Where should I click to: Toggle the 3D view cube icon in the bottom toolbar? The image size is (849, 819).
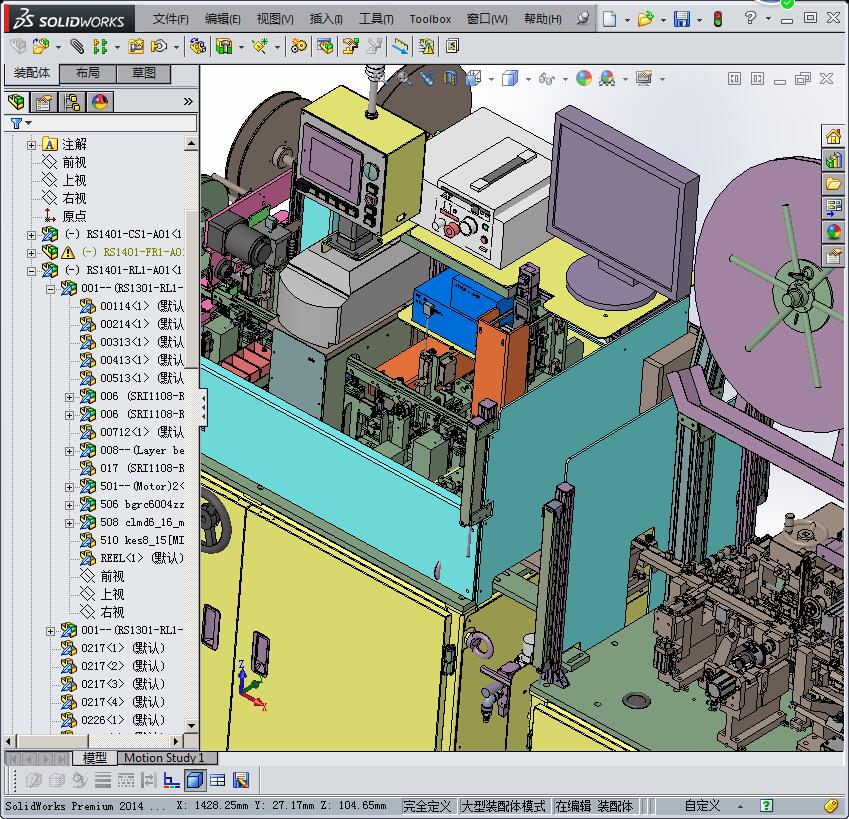(x=195, y=780)
